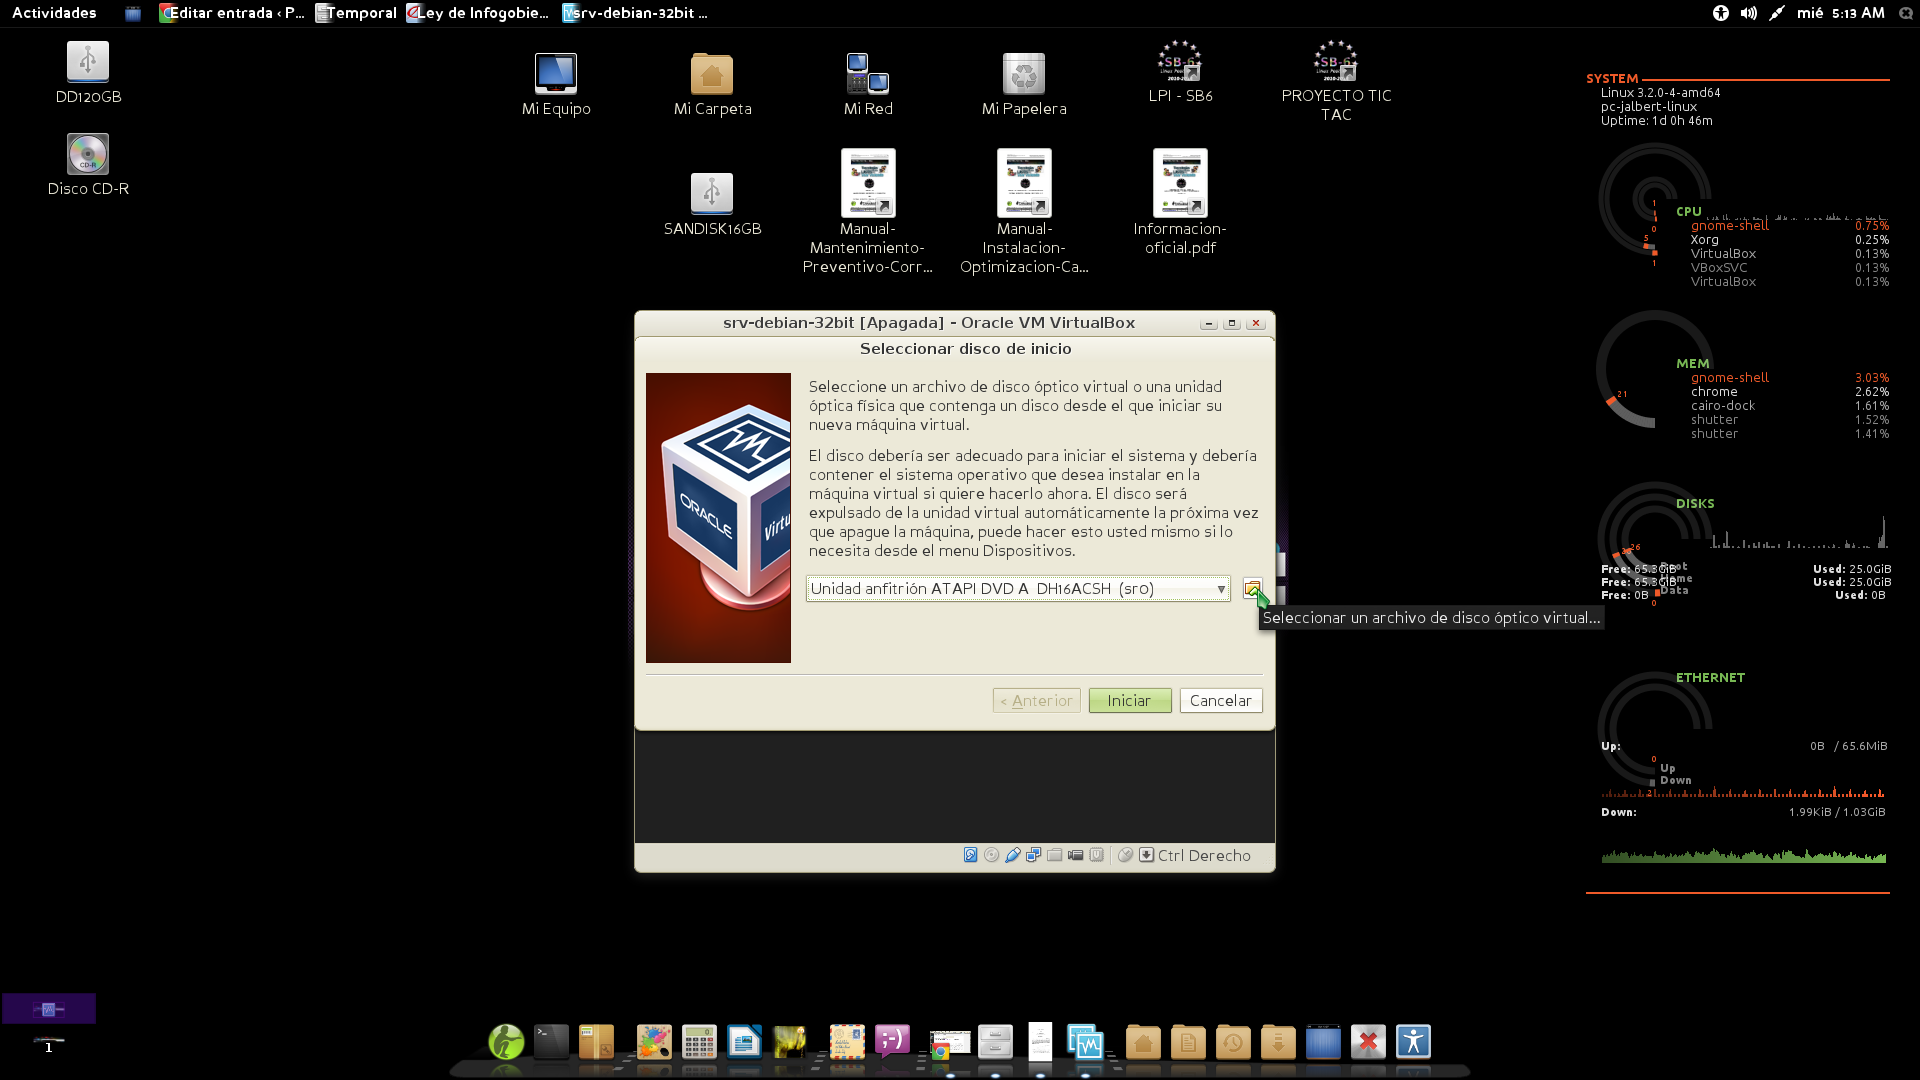Open the Actividades overview
1920x1080 pixels.
click(x=54, y=13)
